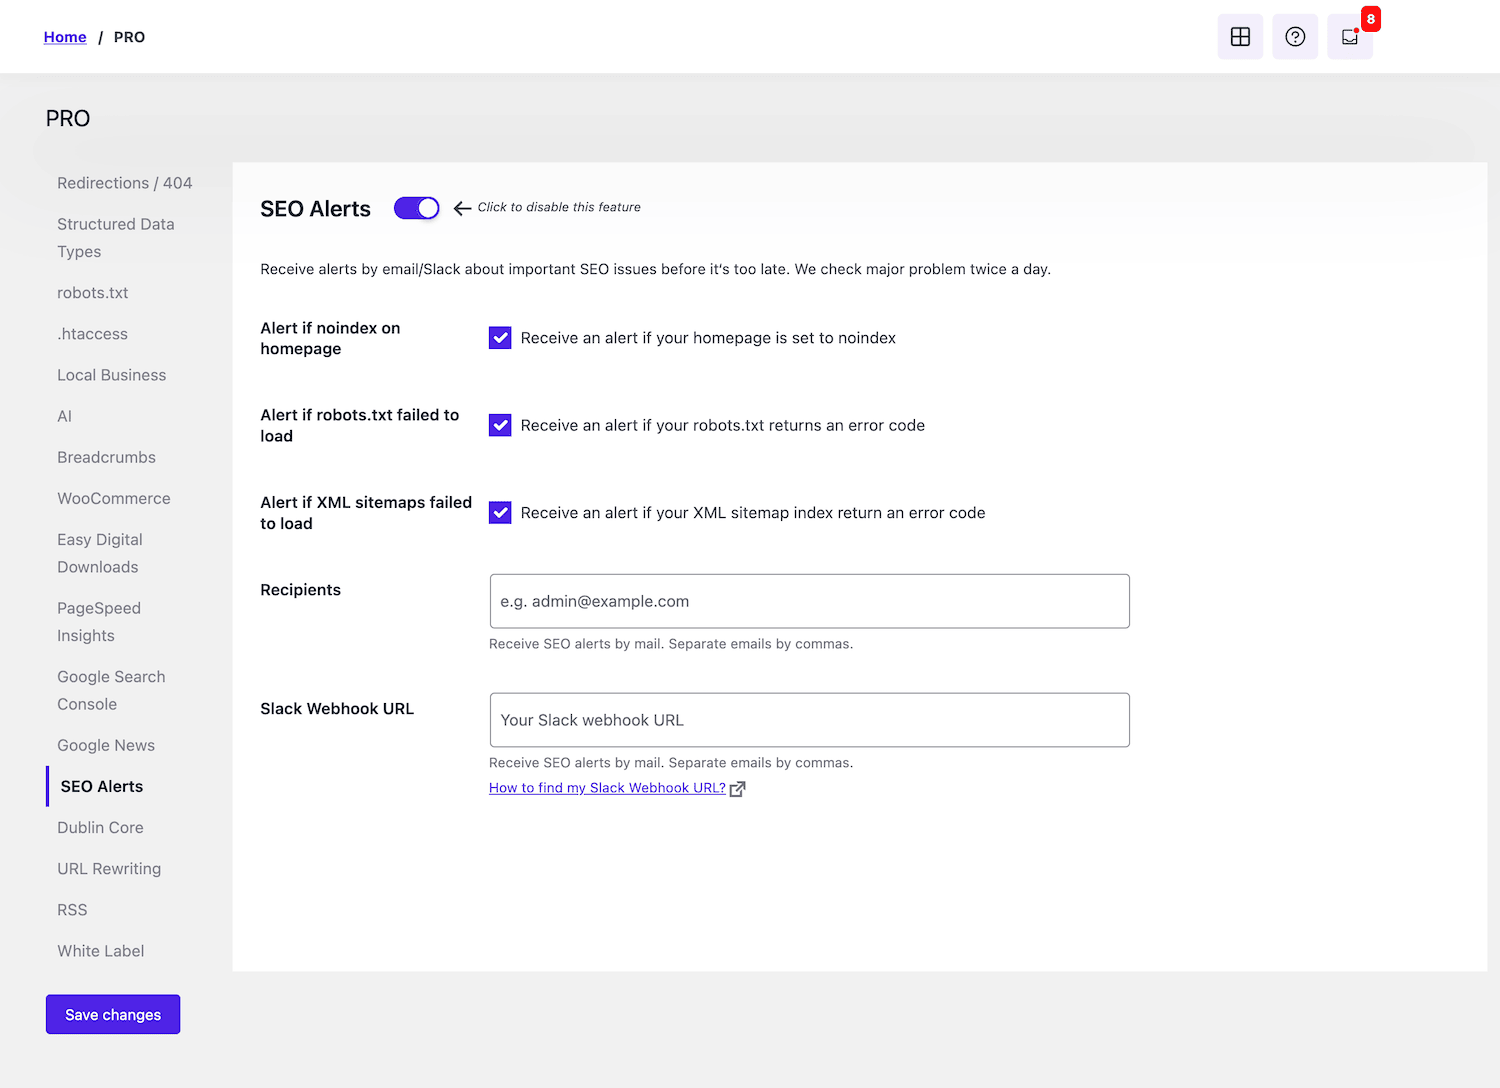Uncheck alert for XML sitemap index error

click(500, 513)
